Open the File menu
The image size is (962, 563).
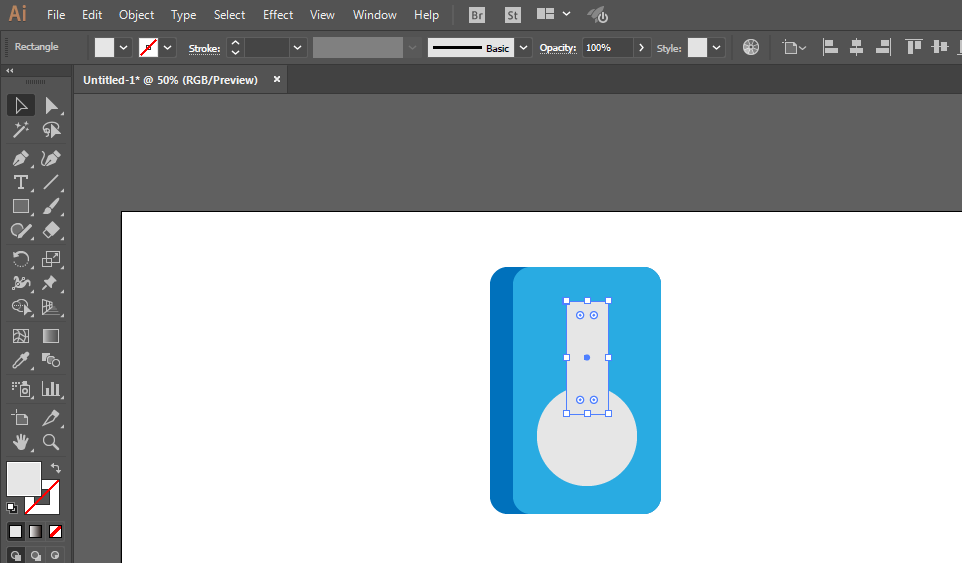56,15
